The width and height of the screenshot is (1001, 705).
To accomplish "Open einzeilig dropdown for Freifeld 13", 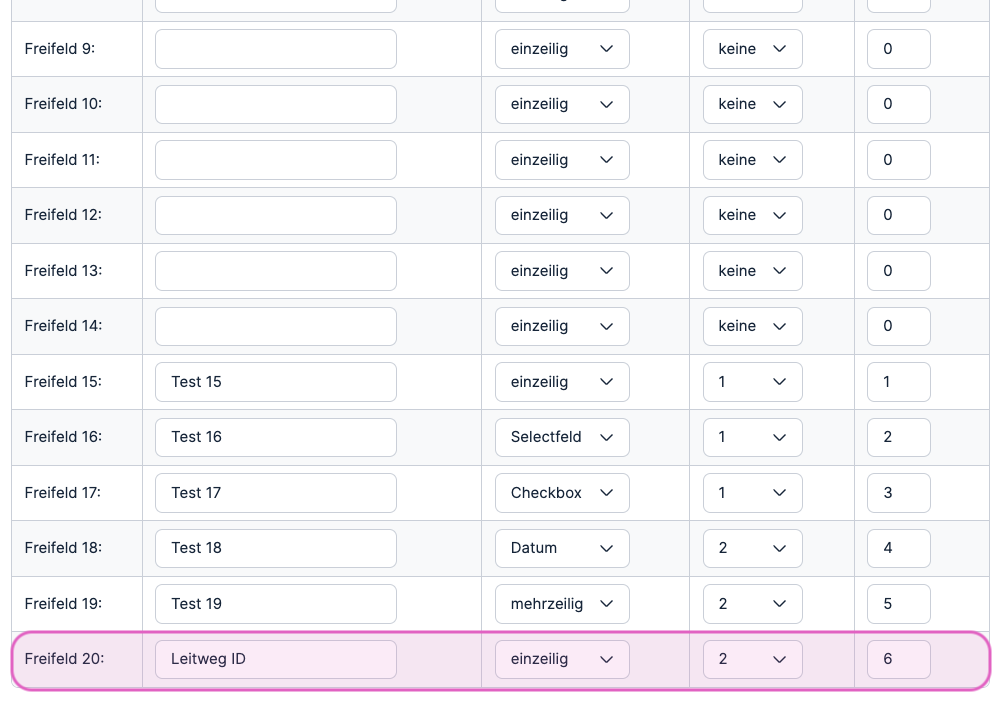I will pyautogui.click(x=562, y=271).
